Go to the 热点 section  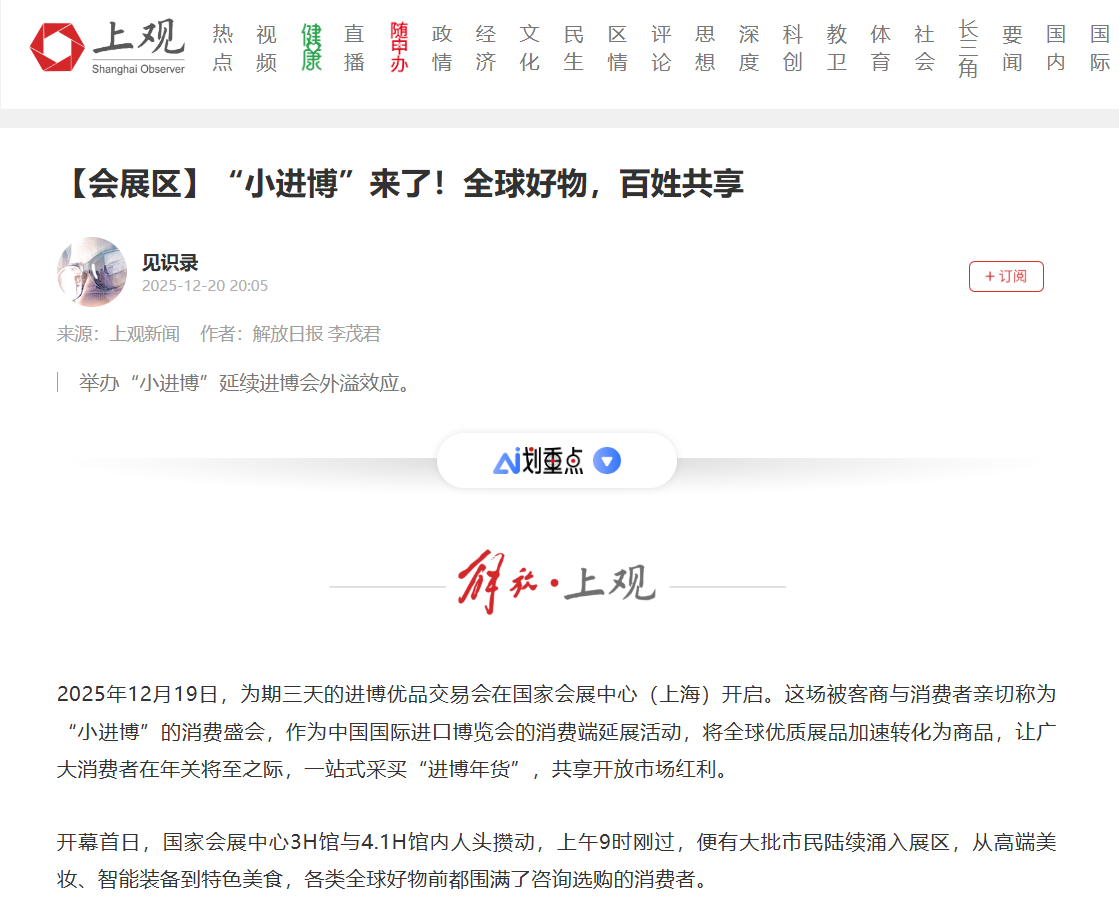(x=223, y=48)
